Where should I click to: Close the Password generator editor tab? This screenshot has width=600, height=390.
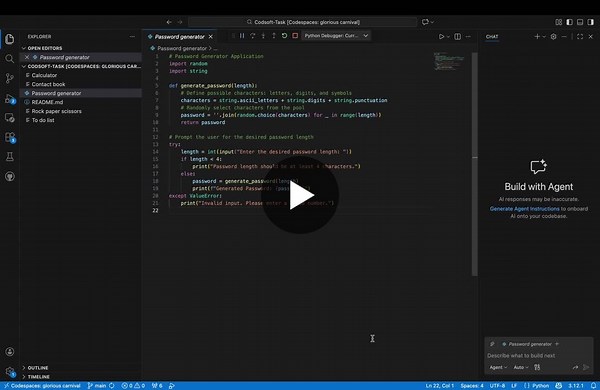click(210, 37)
